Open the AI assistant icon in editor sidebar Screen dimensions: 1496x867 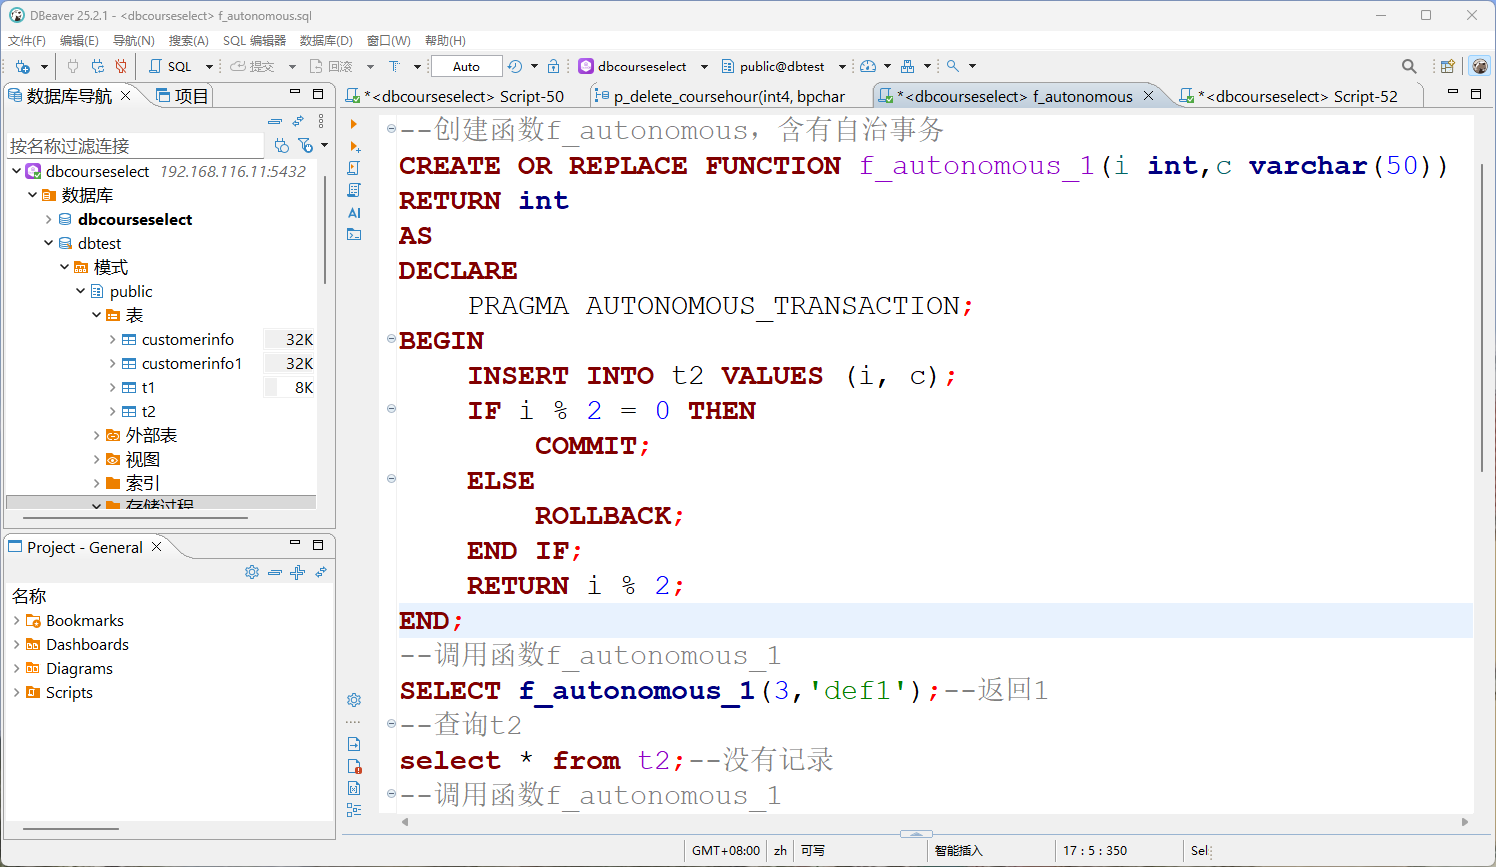tap(354, 212)
